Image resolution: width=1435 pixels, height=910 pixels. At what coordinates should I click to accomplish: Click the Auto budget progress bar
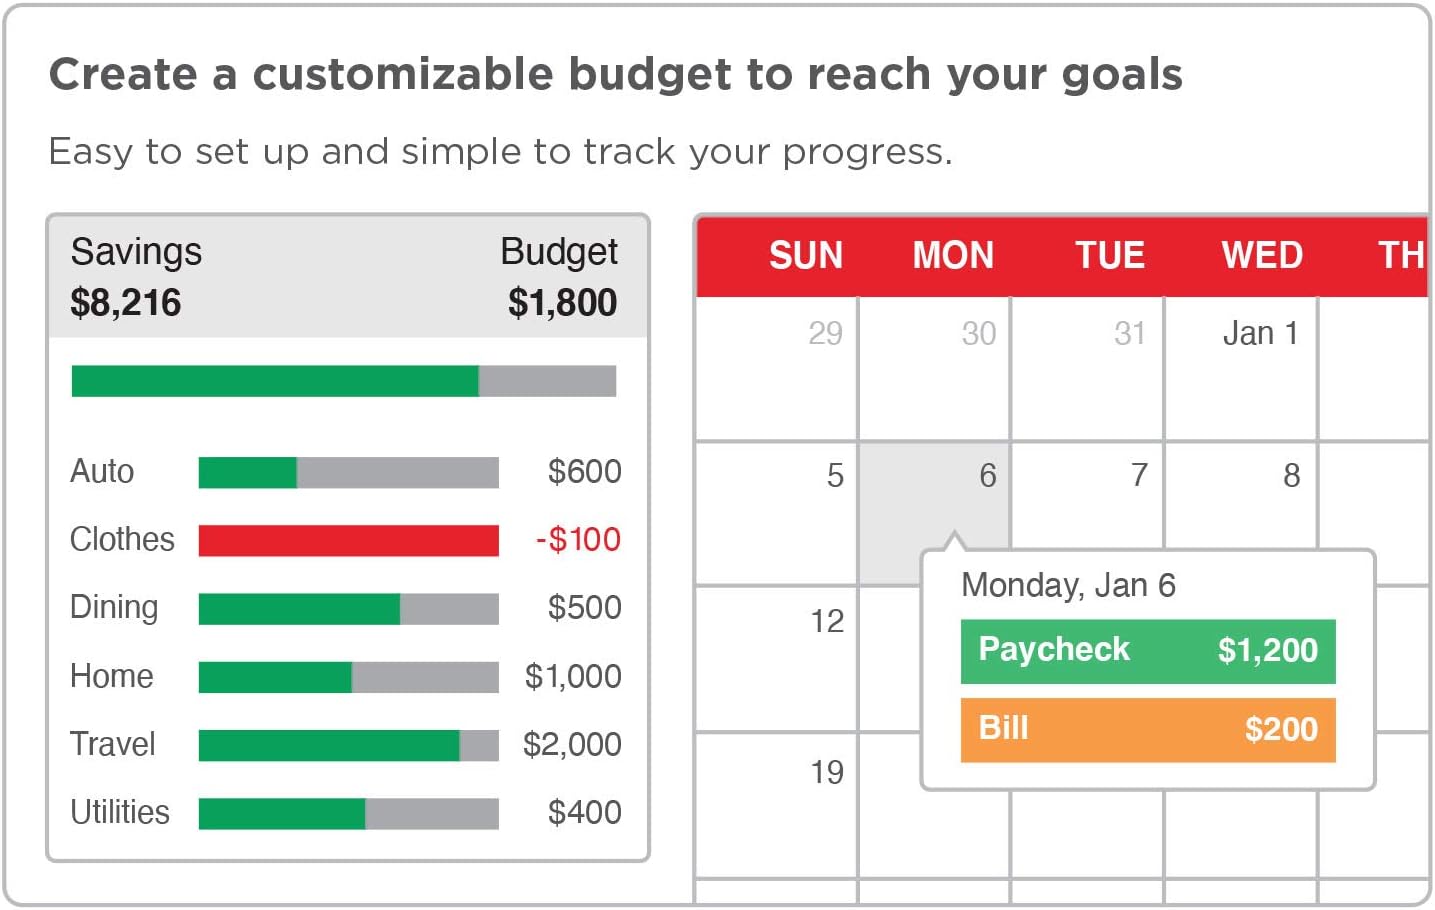click(x=348, y=472)
